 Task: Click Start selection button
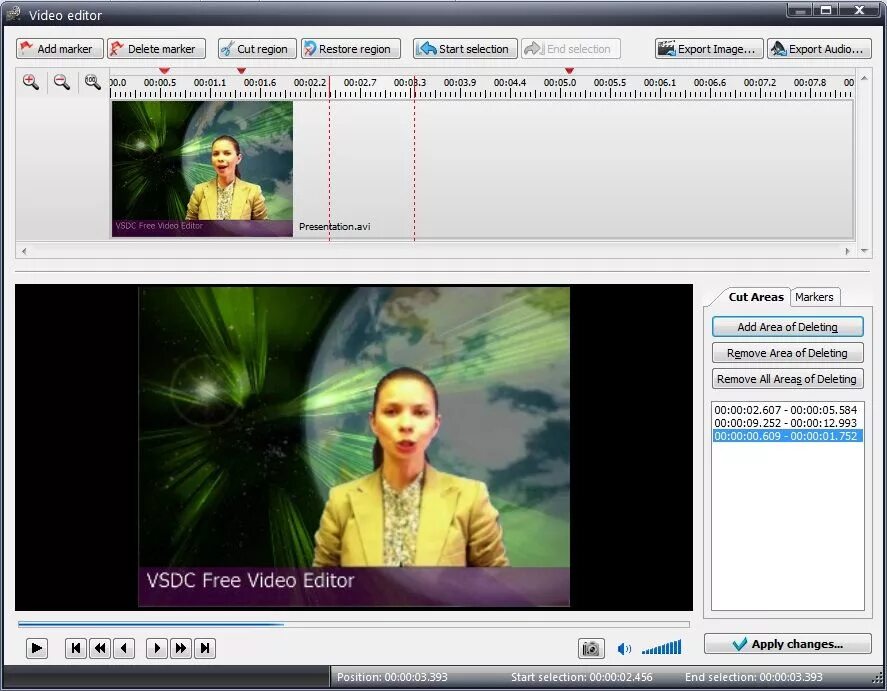[x=465, y=49]
